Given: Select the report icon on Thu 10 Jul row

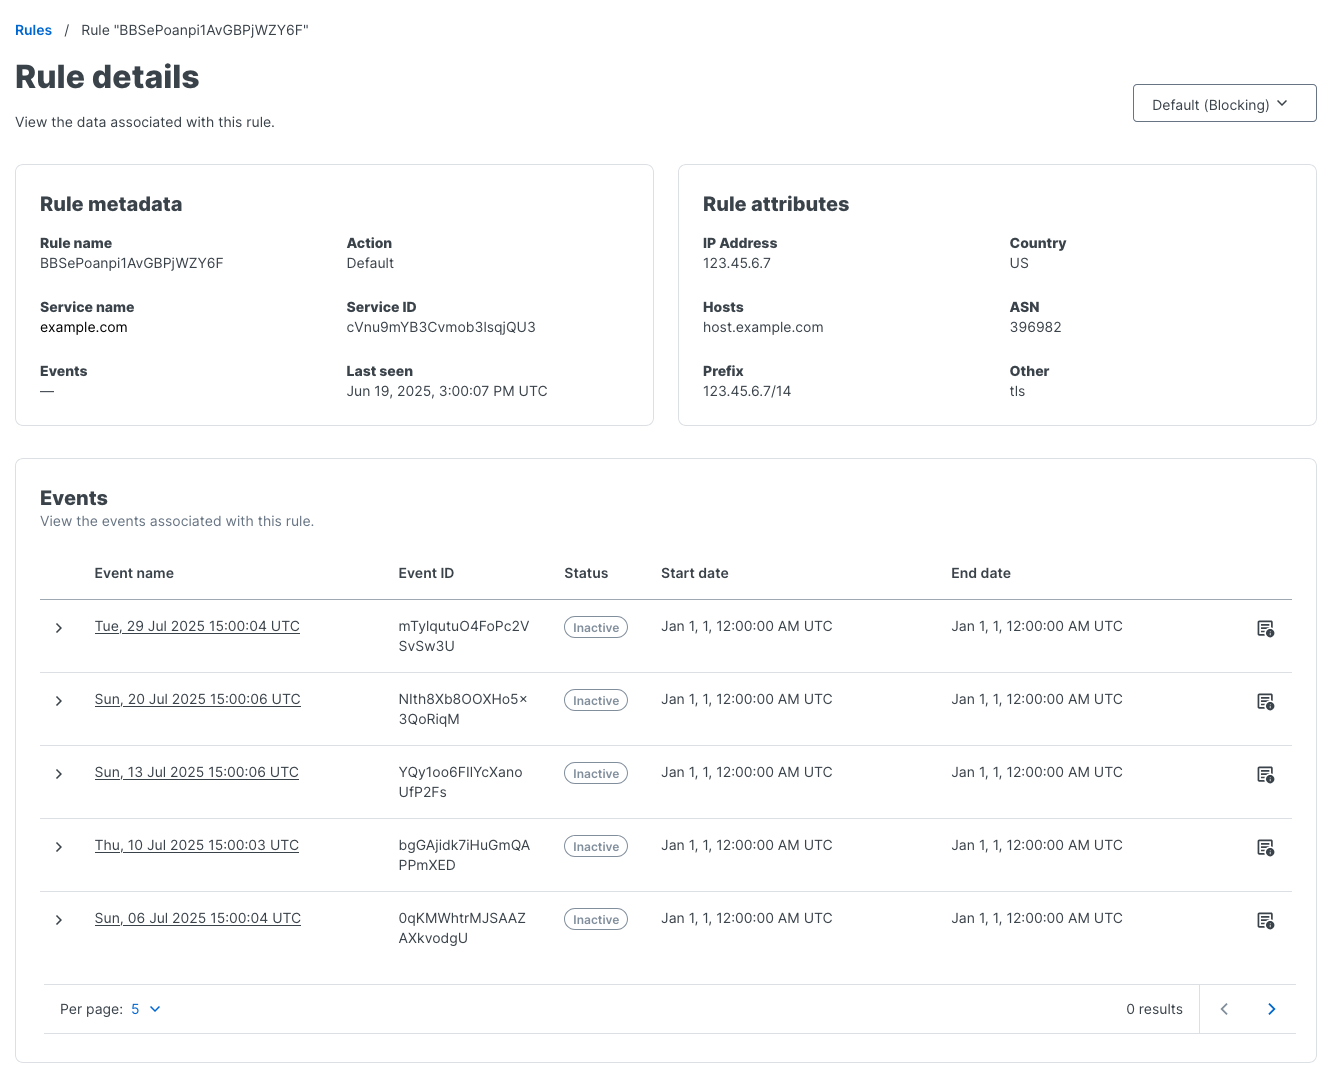Looking at the screenshot, I should (1266, 847).
